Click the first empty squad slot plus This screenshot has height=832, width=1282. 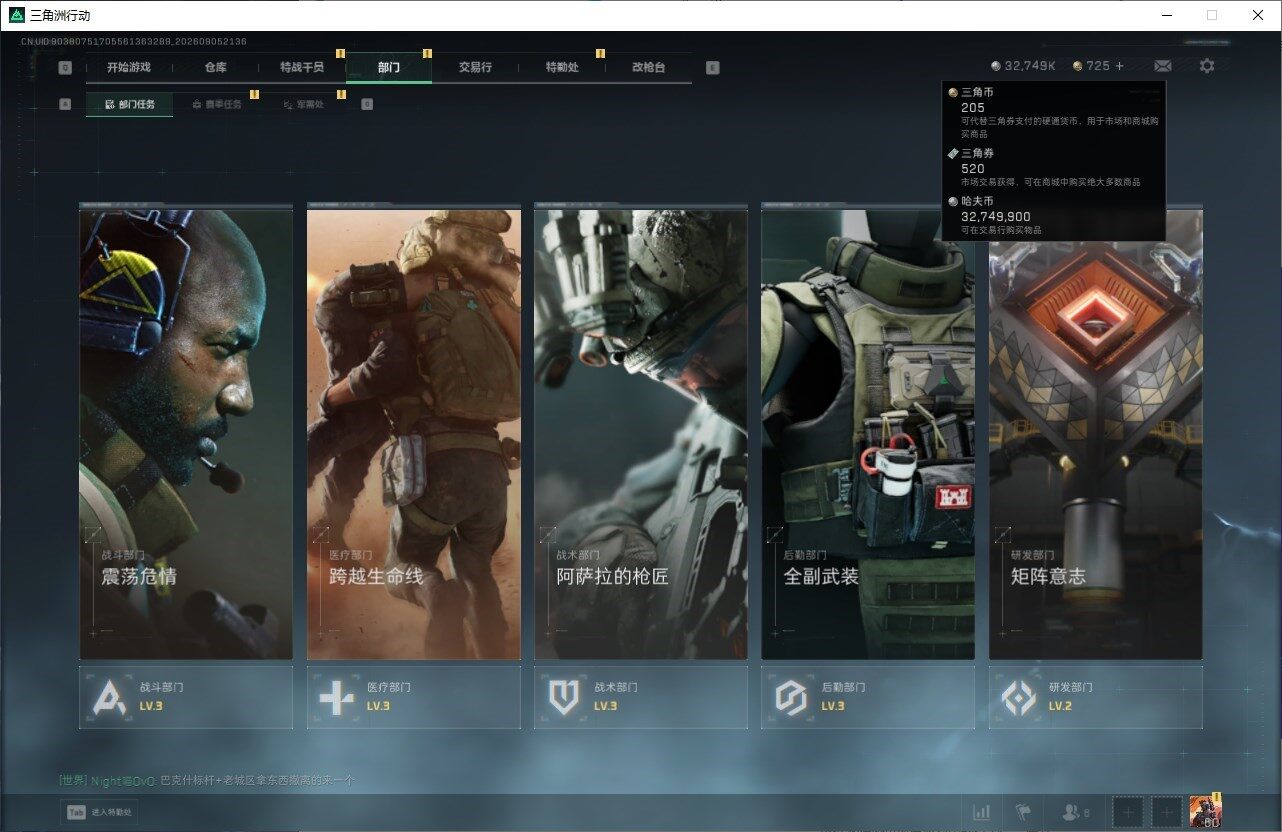tap(1128, 813)
